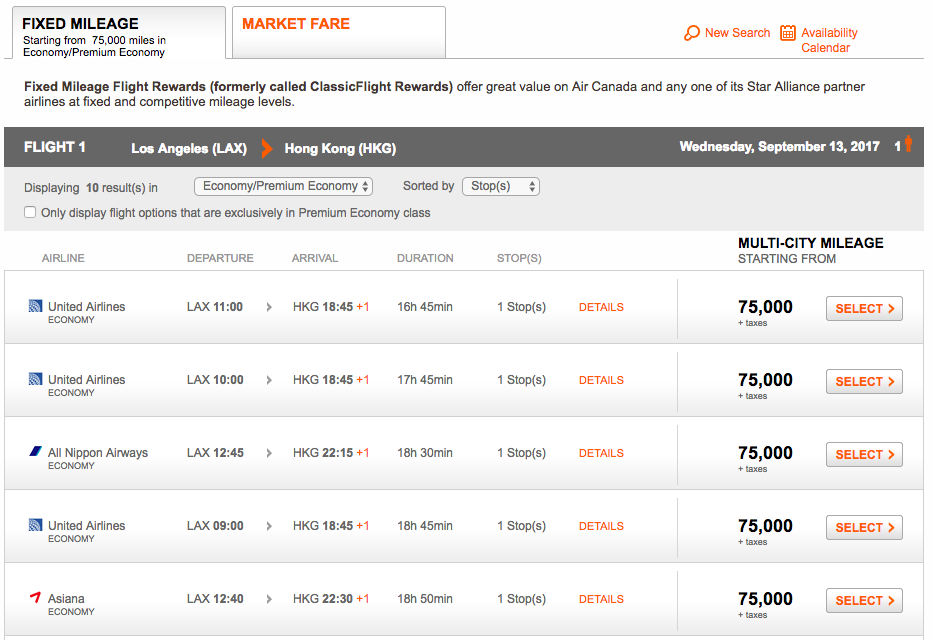This screenshot has width=933, height=640.
Task: Click the MULTI-CITY MILEAGE heading
Action: pyautogui.click(x=810, y=243)
